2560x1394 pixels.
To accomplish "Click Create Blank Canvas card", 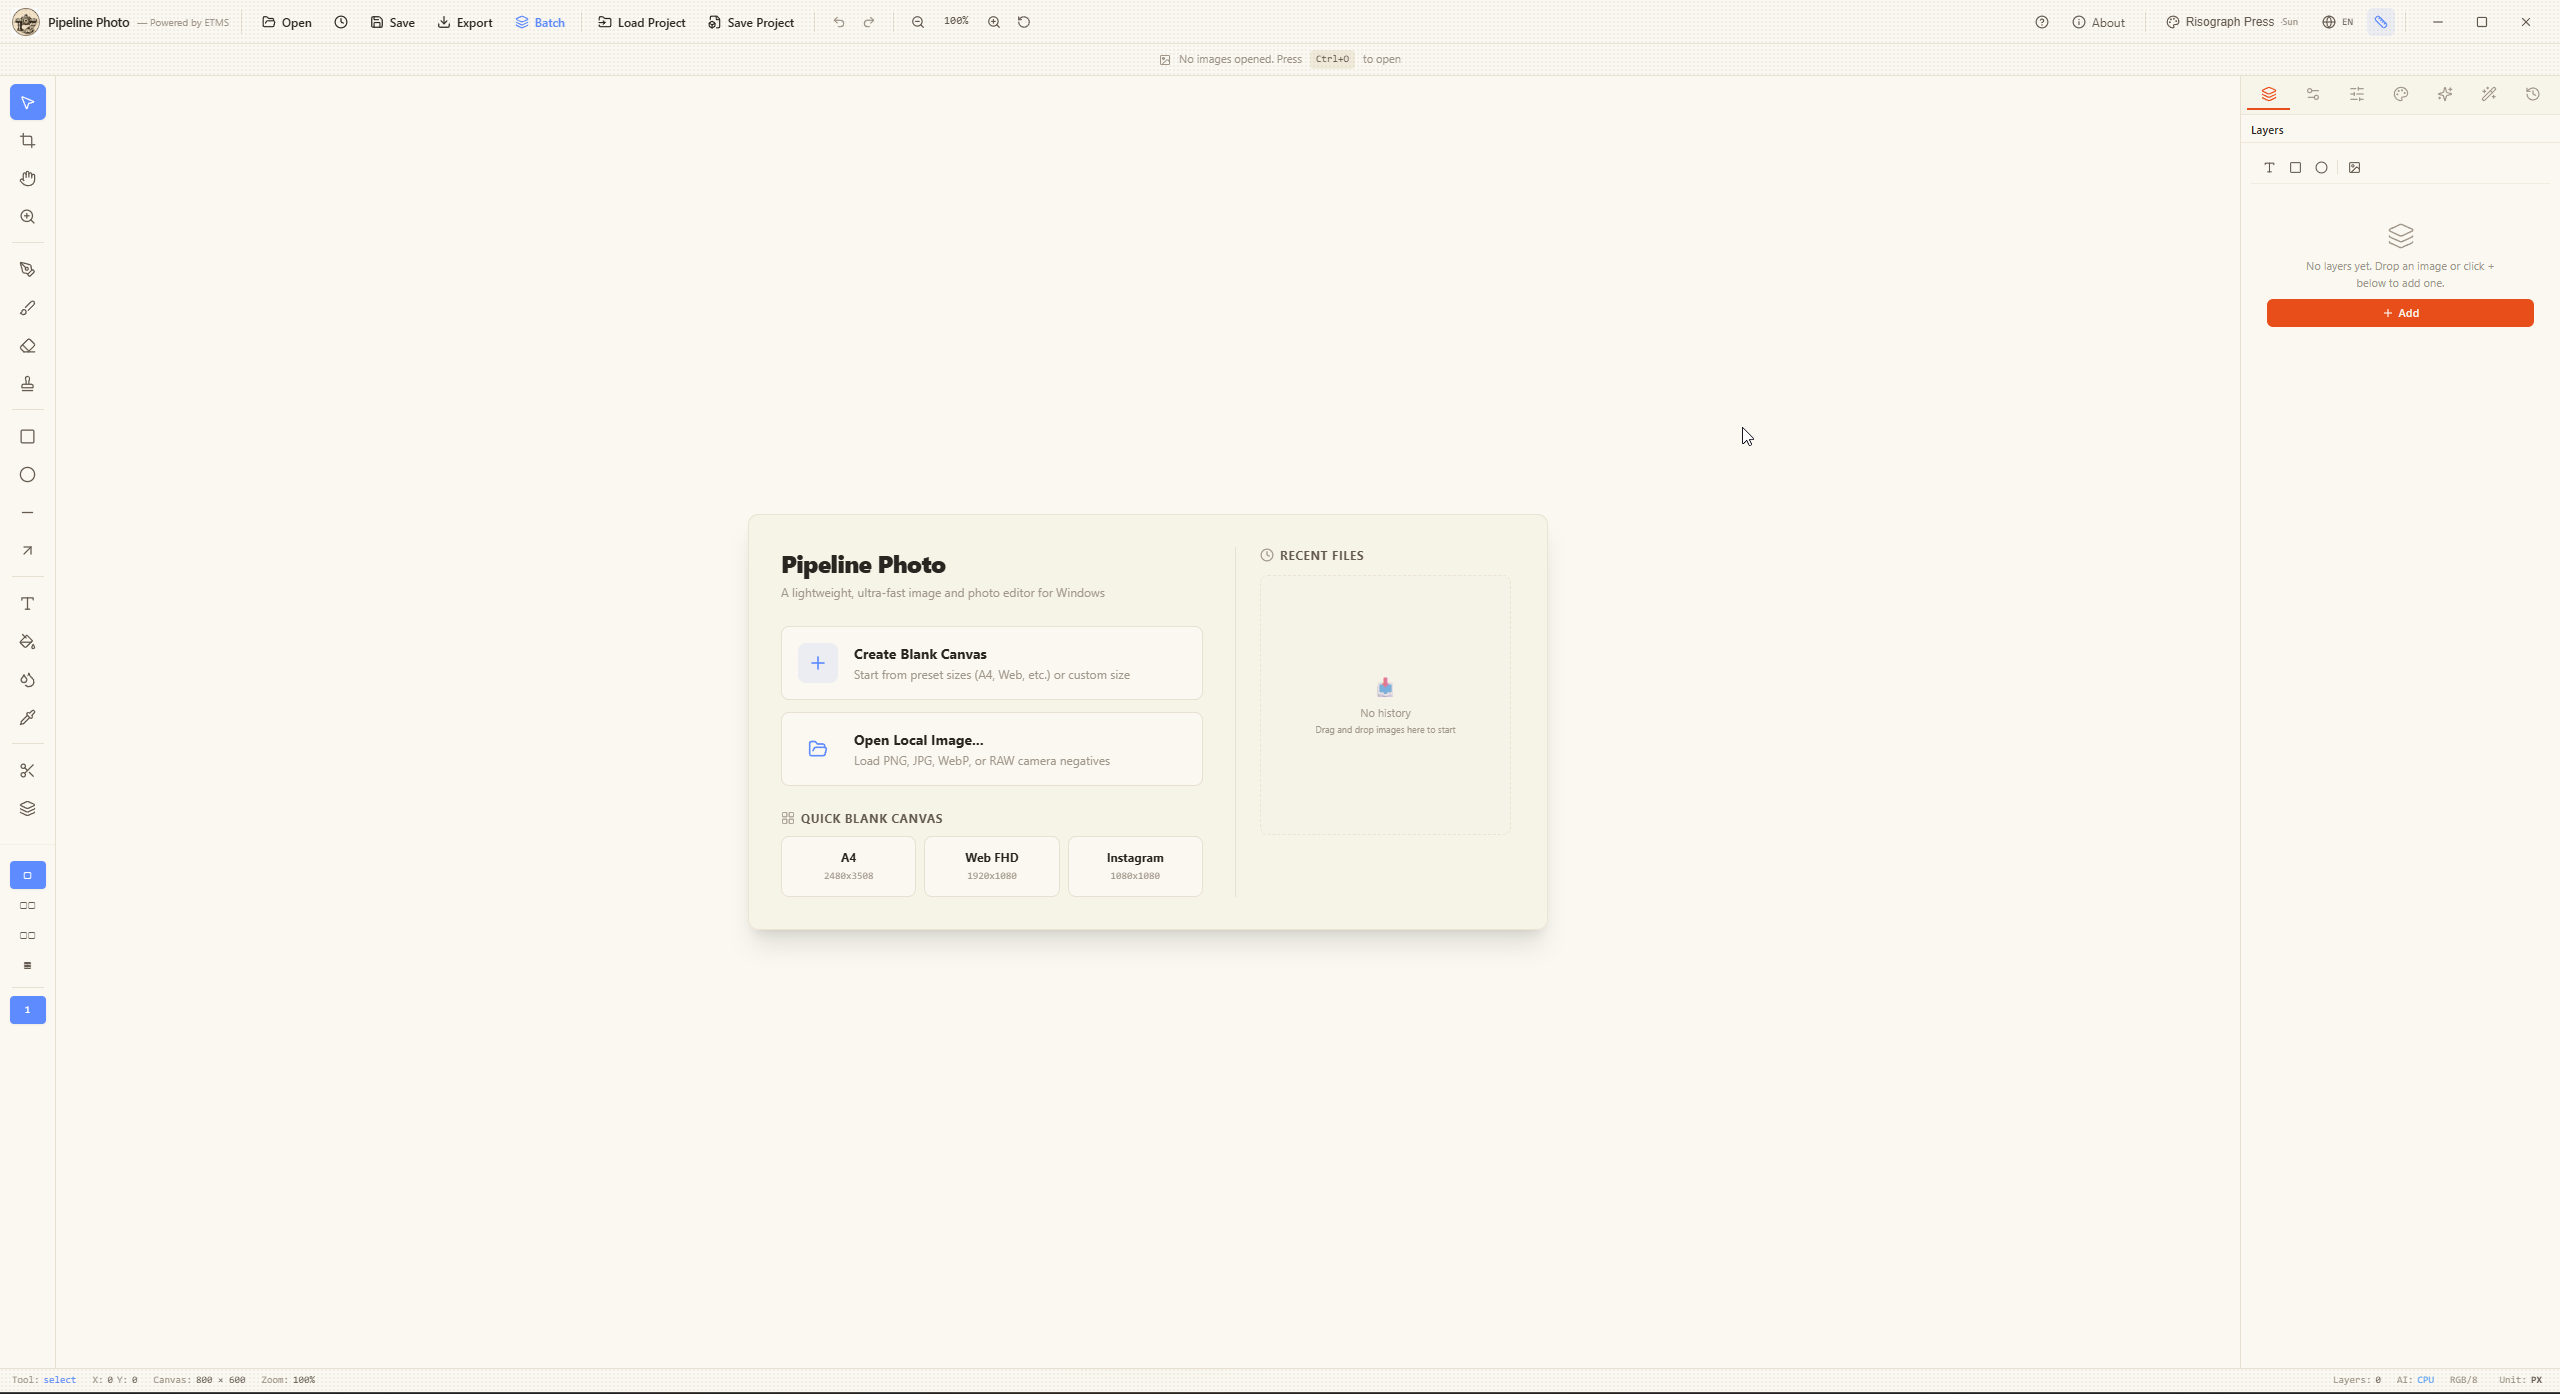I will pyautogui.click(x=992, y=663).
